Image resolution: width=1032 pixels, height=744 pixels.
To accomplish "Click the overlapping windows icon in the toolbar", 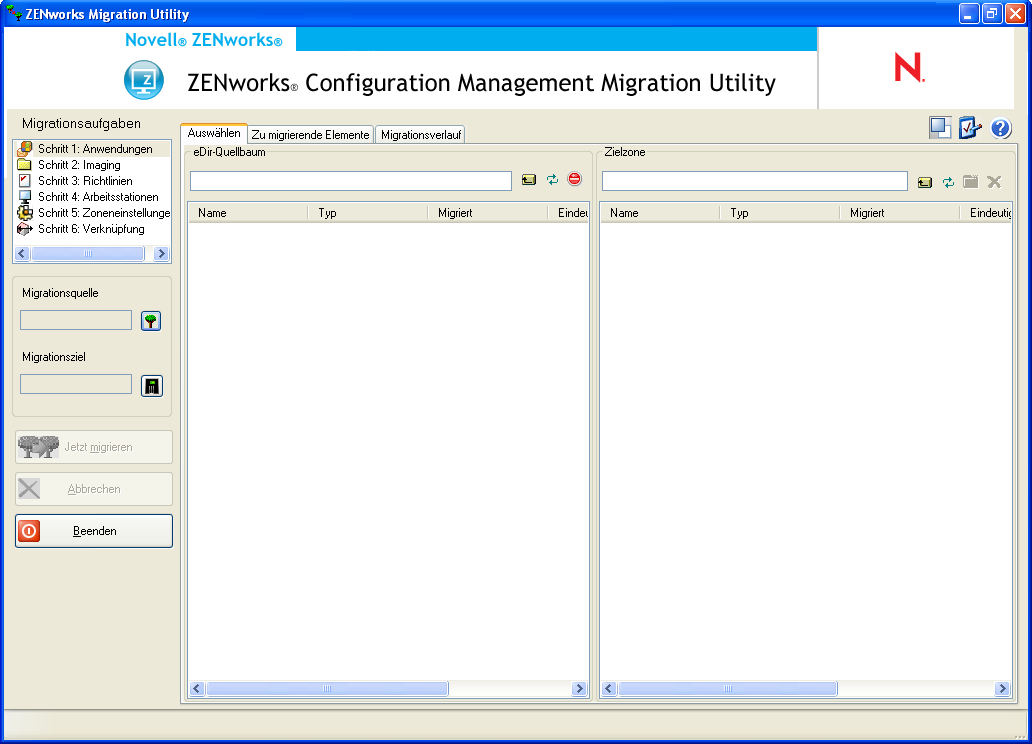I will point(940,127).
